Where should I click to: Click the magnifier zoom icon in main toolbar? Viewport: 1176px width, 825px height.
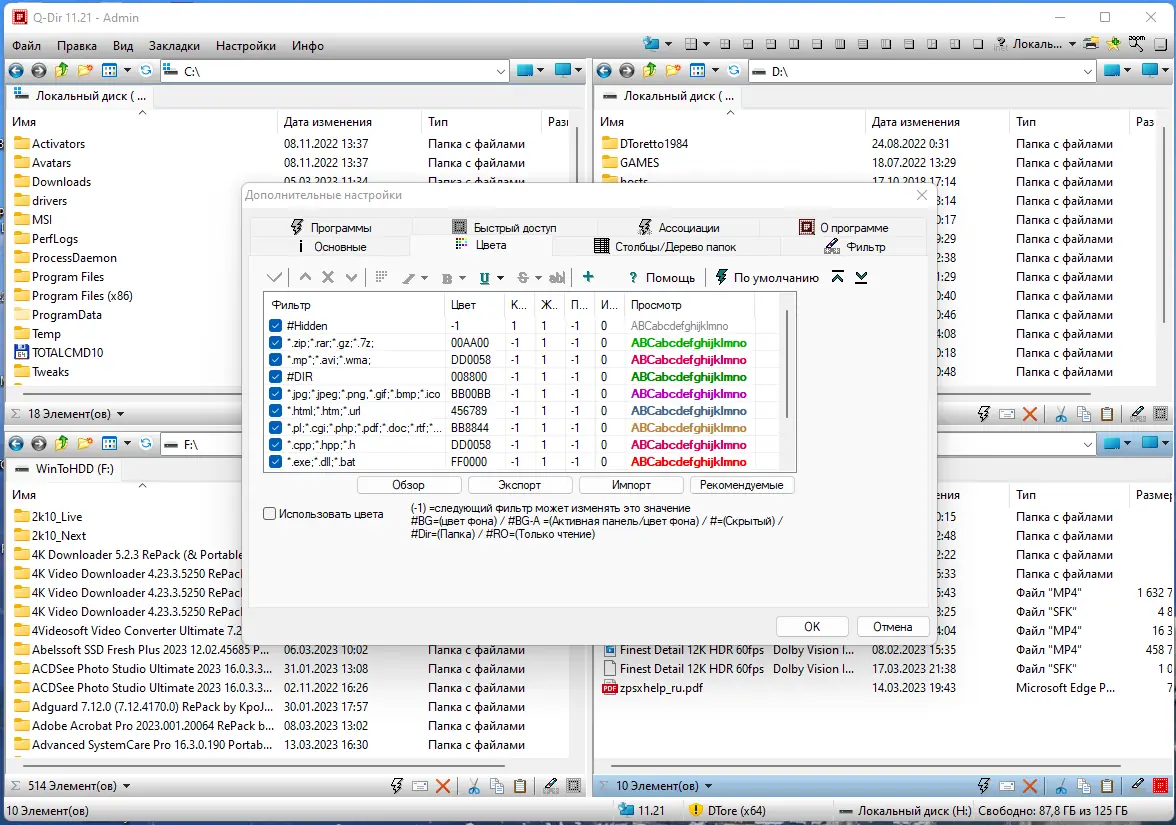pyautogui.click(x=1136, y=44)
